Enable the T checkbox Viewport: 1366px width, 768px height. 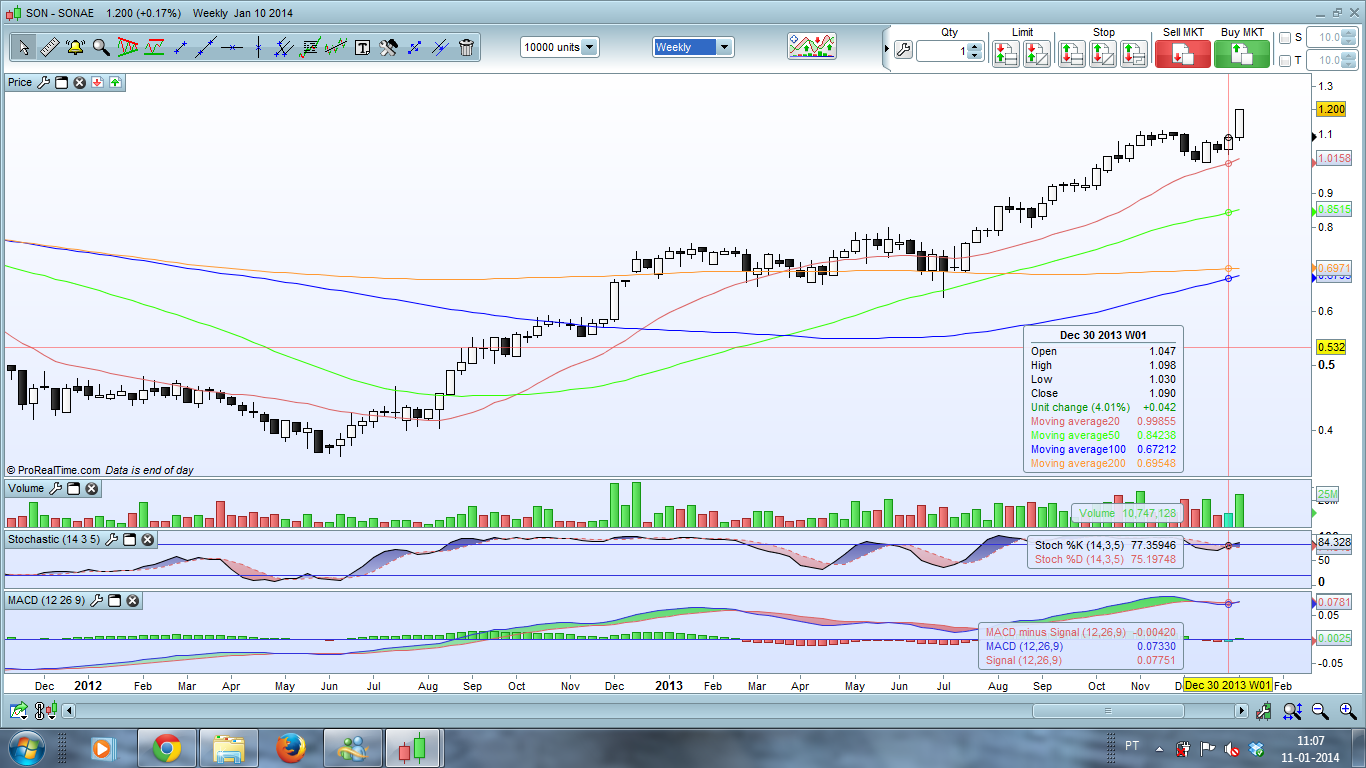1285,61
